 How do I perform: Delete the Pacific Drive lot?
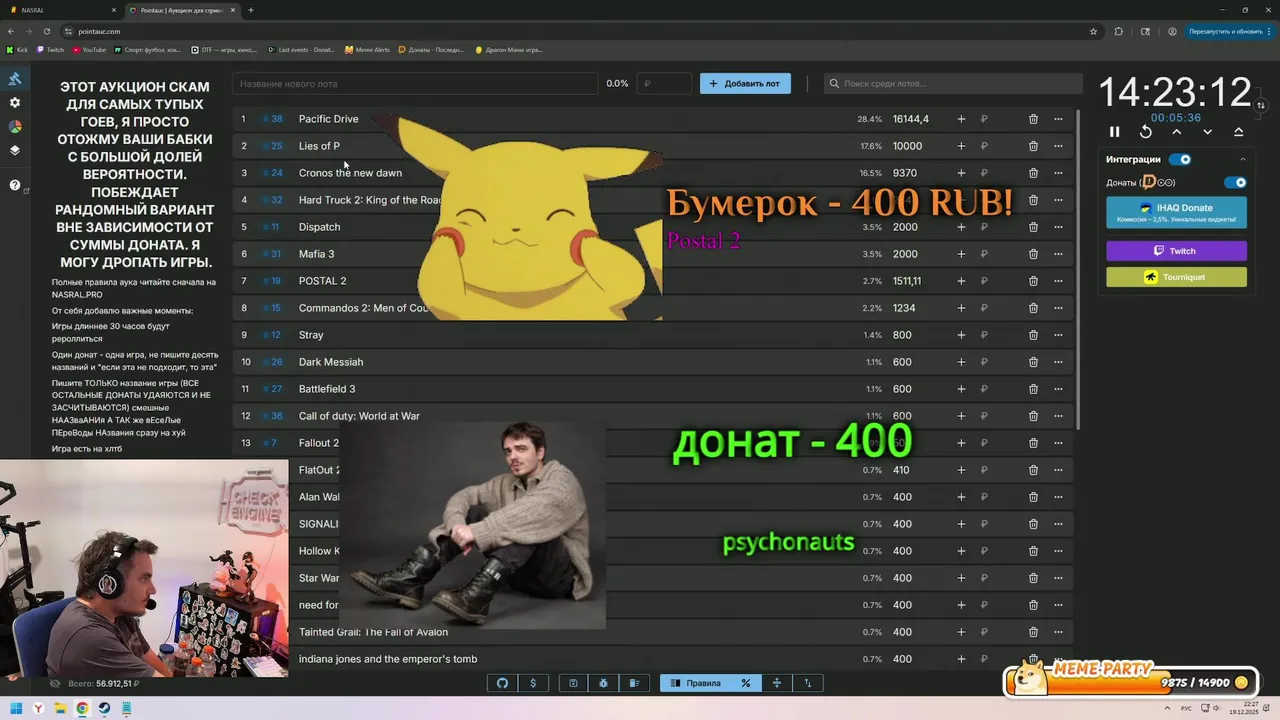(1033, 119)
